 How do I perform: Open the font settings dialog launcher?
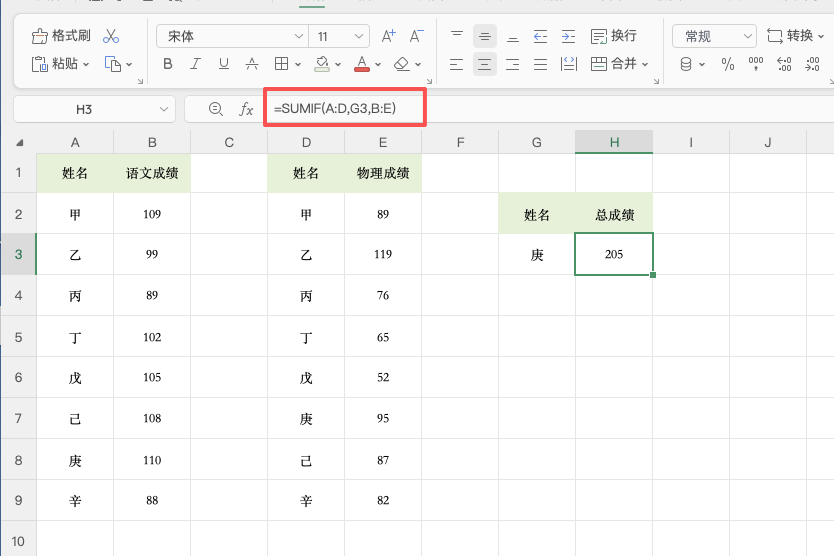pos(429,81)
